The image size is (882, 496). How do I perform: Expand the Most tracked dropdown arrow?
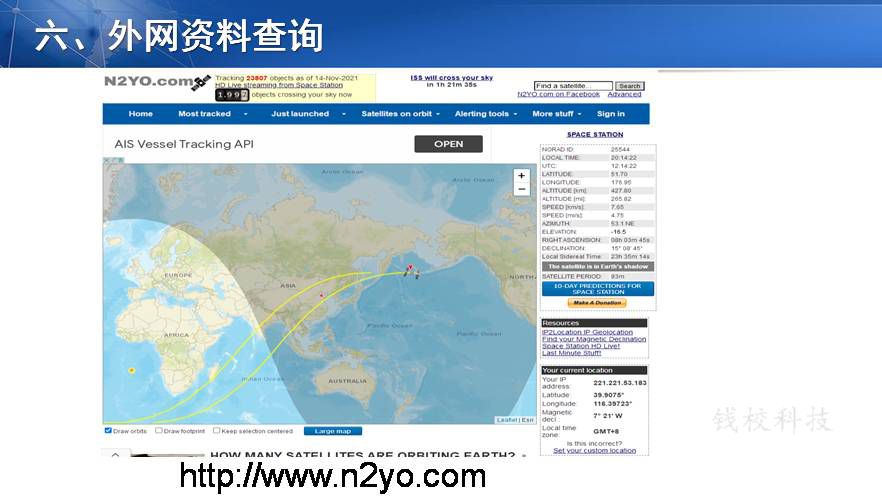coord(245,114)
